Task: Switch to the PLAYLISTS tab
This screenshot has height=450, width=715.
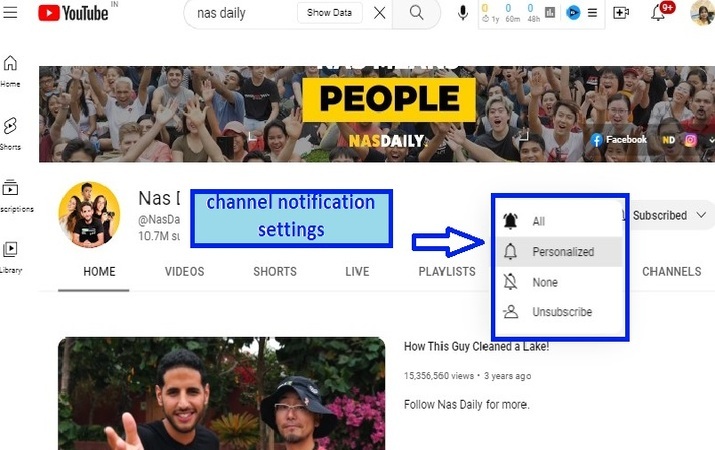Action: [447, 272]
